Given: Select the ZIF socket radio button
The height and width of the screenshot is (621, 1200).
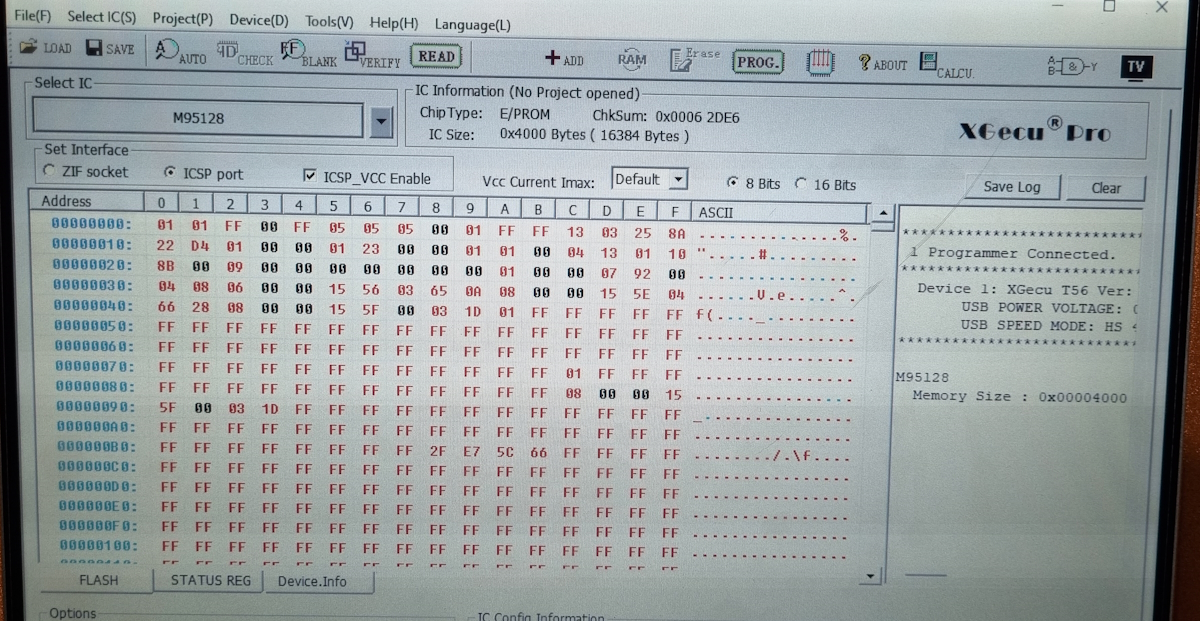Looking at the screenshot, I should click(50, 172).
